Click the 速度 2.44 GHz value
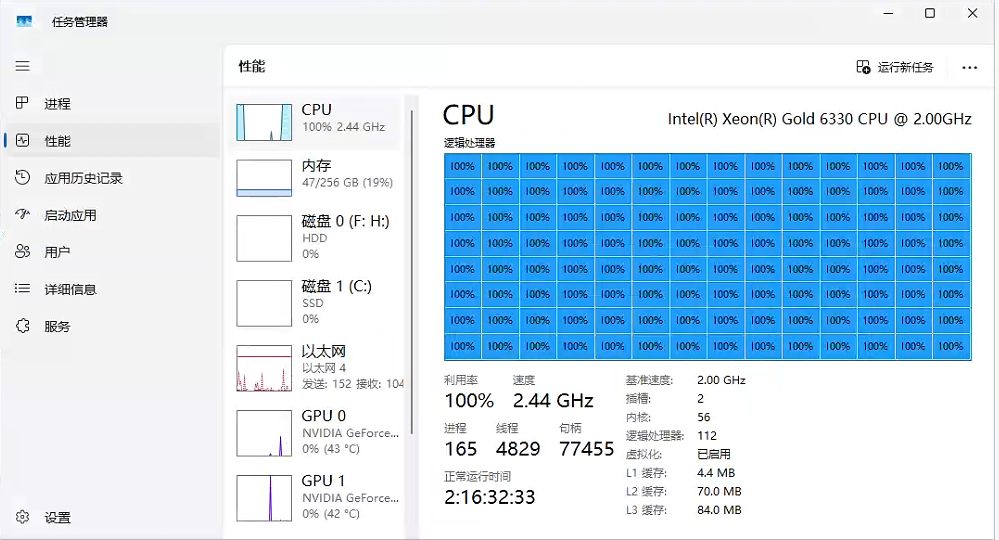 553,401
